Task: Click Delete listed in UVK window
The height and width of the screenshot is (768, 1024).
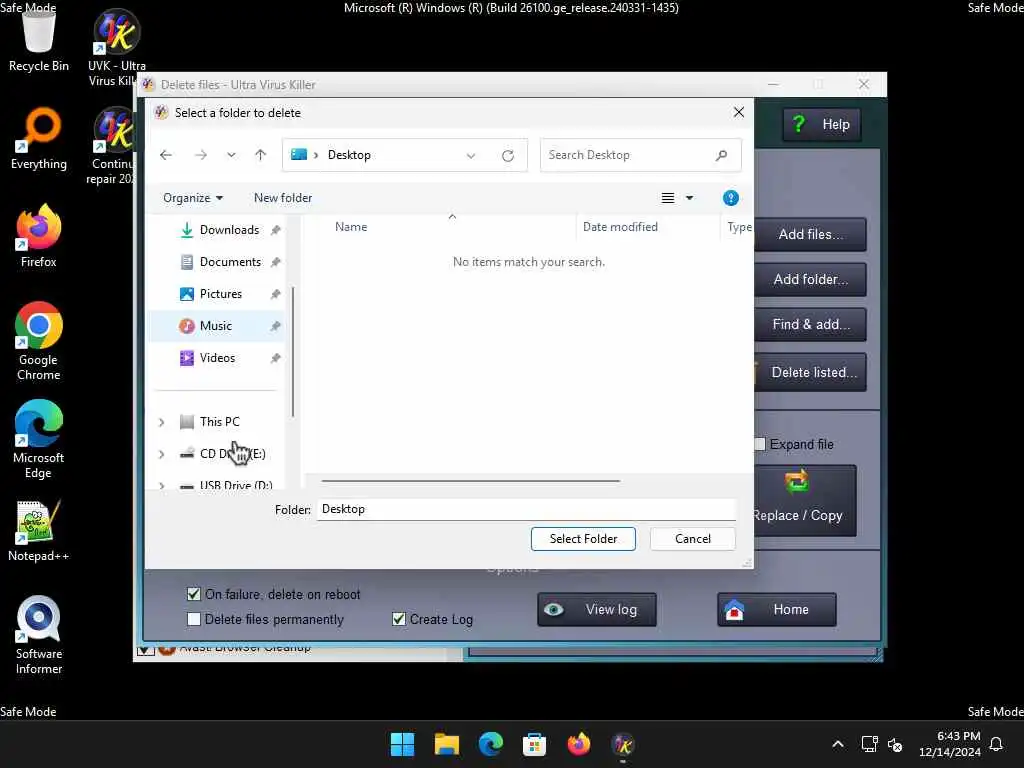Action: coord(810,372)
